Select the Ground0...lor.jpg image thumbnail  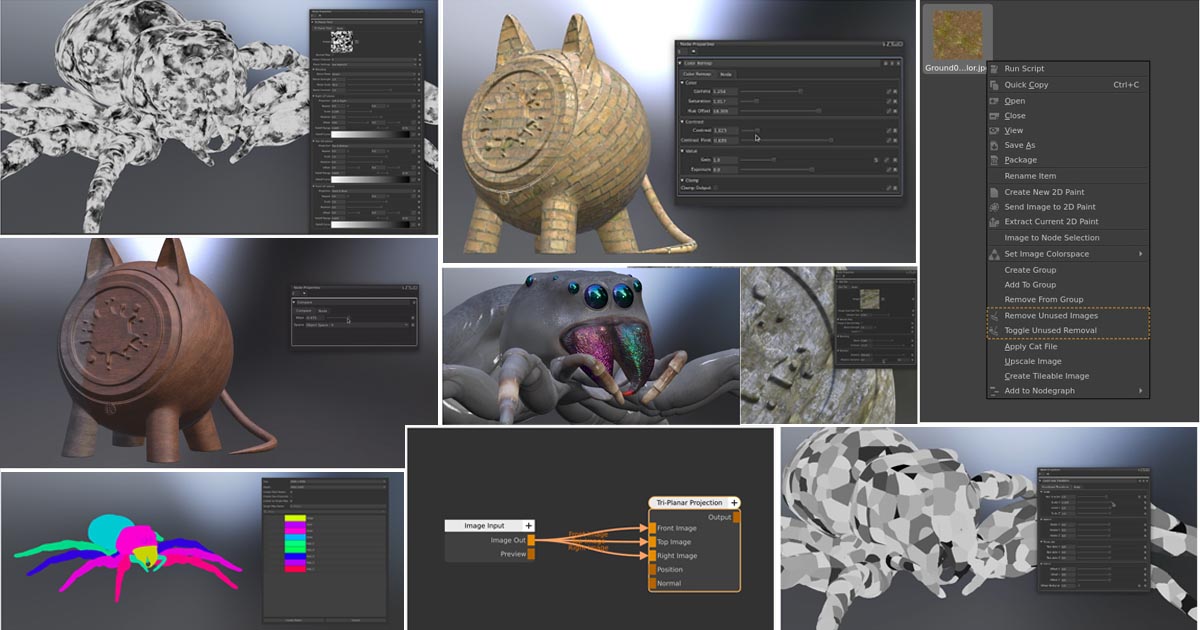pyautogui.click(x=957, y=39)
